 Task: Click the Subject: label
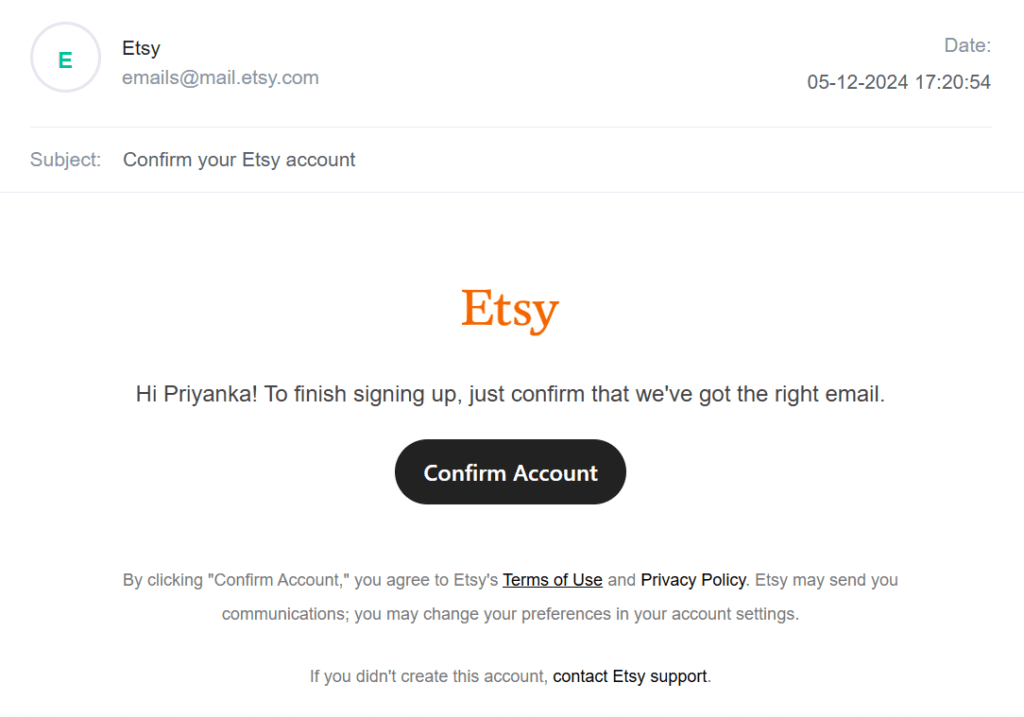(65, 159)
